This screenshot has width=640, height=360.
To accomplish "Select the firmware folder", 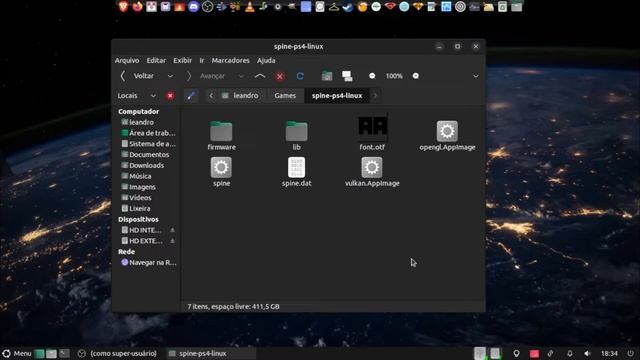I will click(x=221, y=136).
